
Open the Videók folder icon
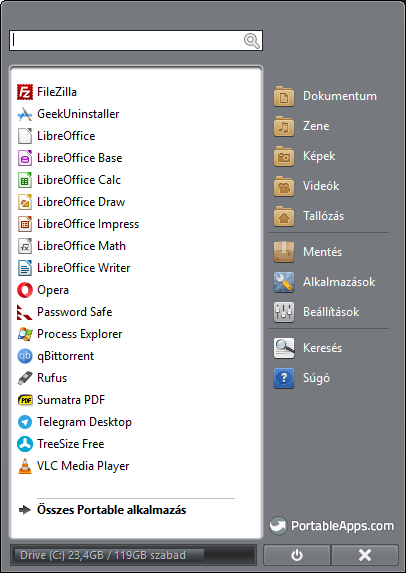pyautogui.click(x=284, y=186)
